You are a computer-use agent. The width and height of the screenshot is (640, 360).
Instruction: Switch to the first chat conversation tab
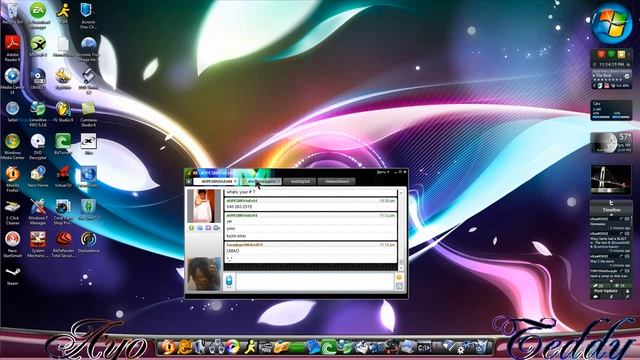pos(216,181)
